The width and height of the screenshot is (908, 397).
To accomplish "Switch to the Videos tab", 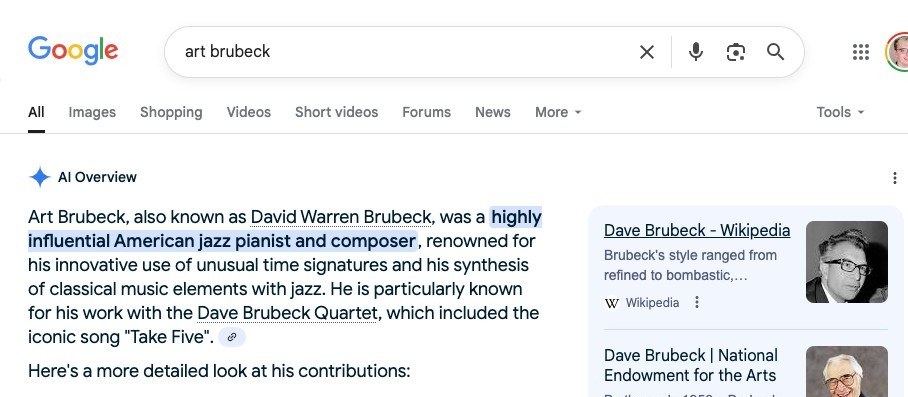I will [248, 112].
